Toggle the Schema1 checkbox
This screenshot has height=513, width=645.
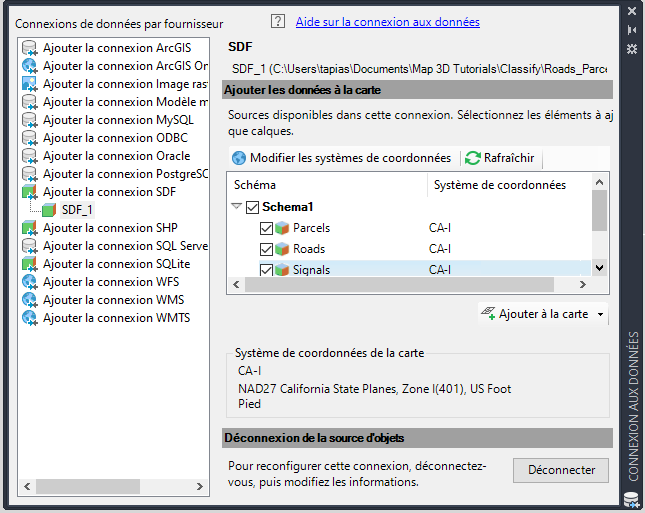(x=252, y=207)
